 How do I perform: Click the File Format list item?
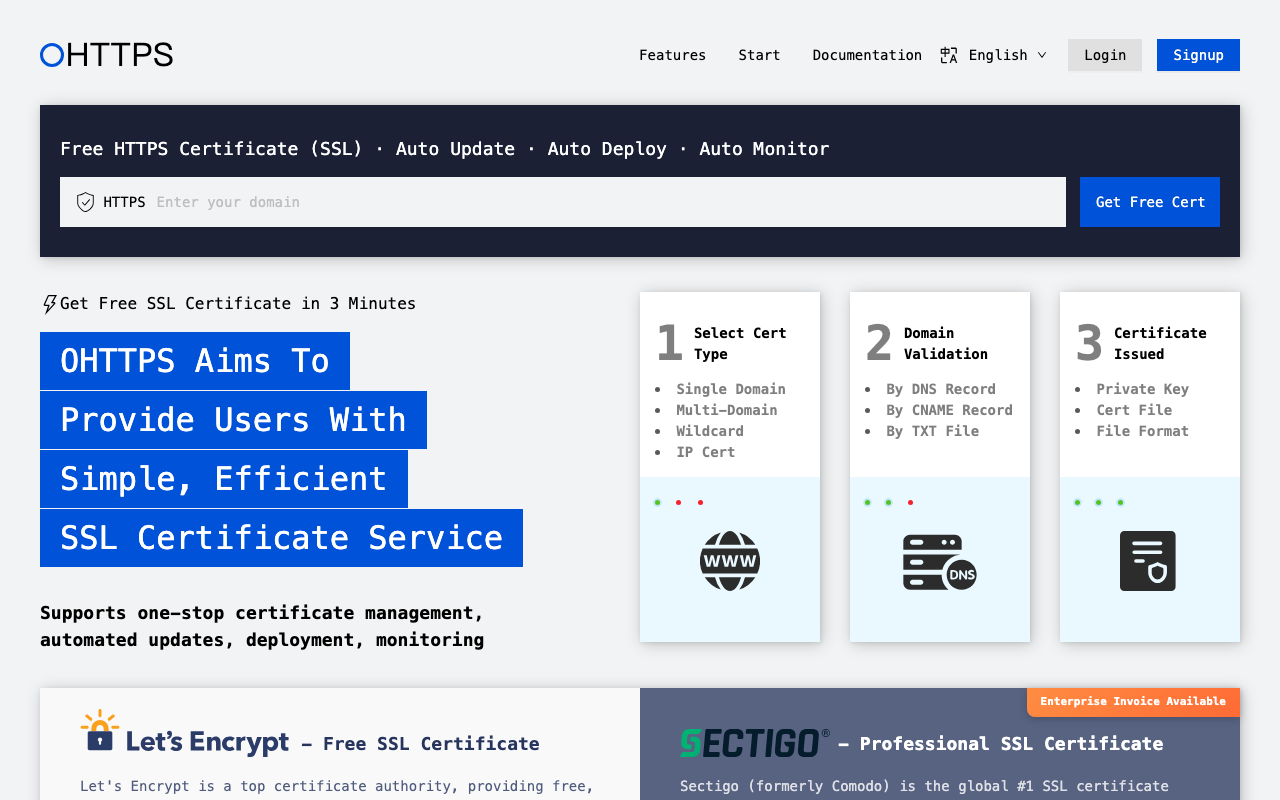[x=1143, y=431]
